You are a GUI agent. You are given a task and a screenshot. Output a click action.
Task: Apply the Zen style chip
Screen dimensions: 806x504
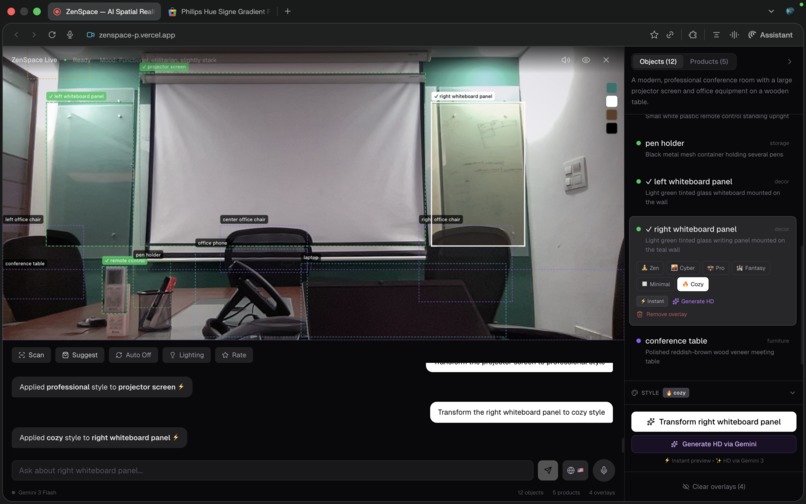pos(650,268)
